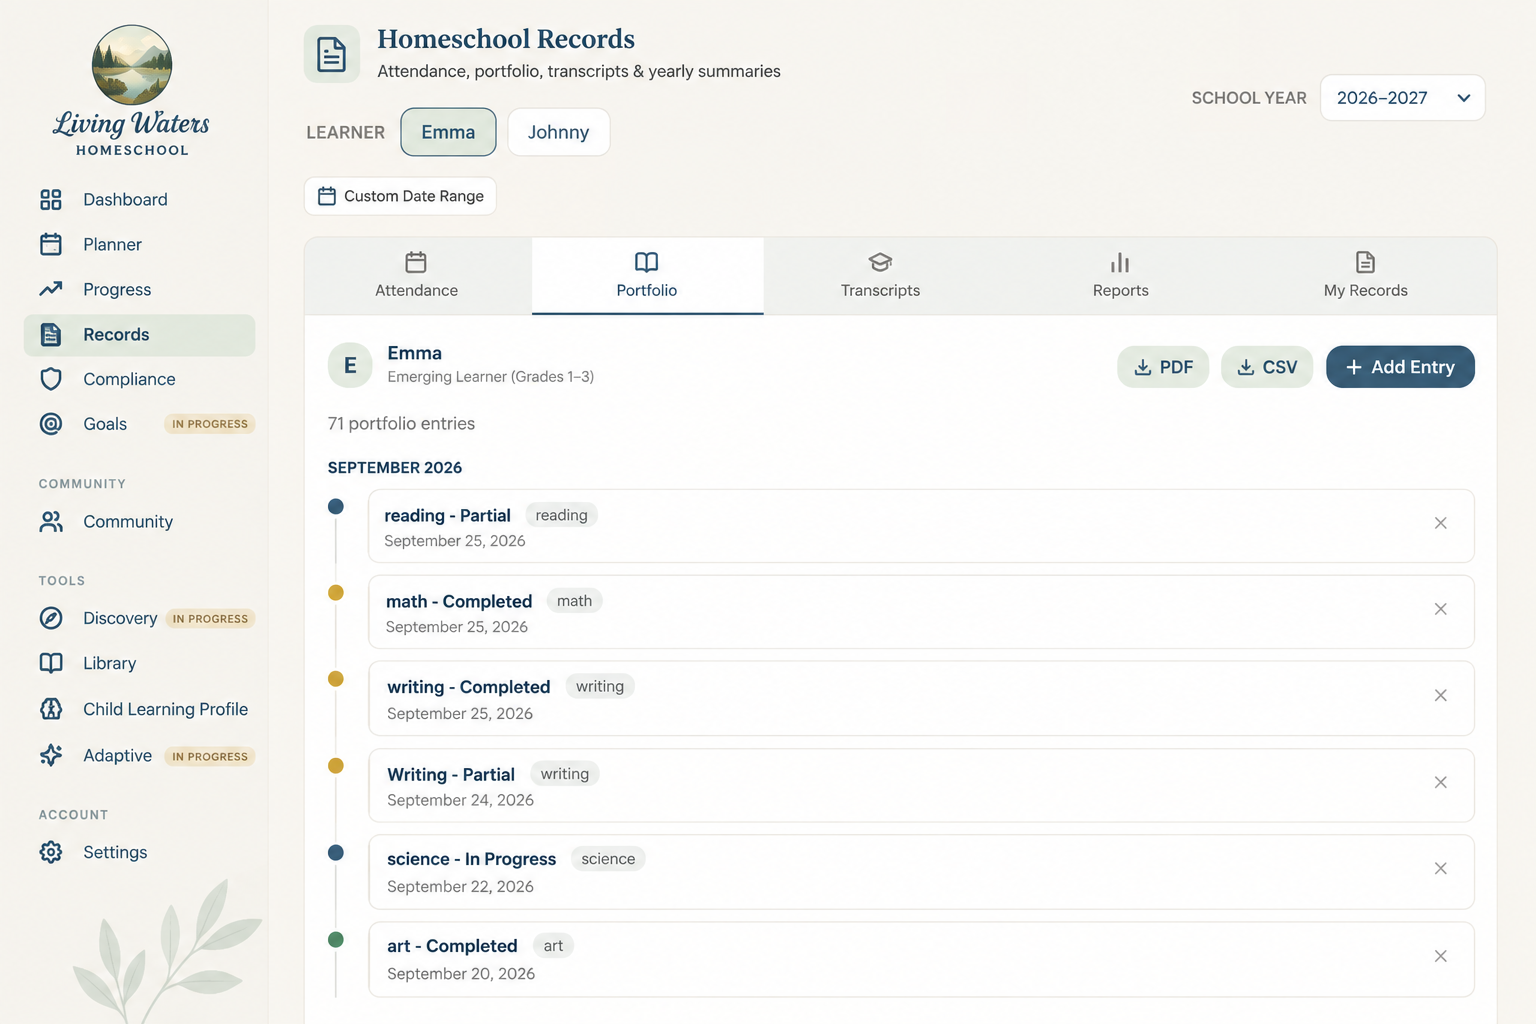
Task: Go to the Reports tab
Action: tap(1120, 276)
